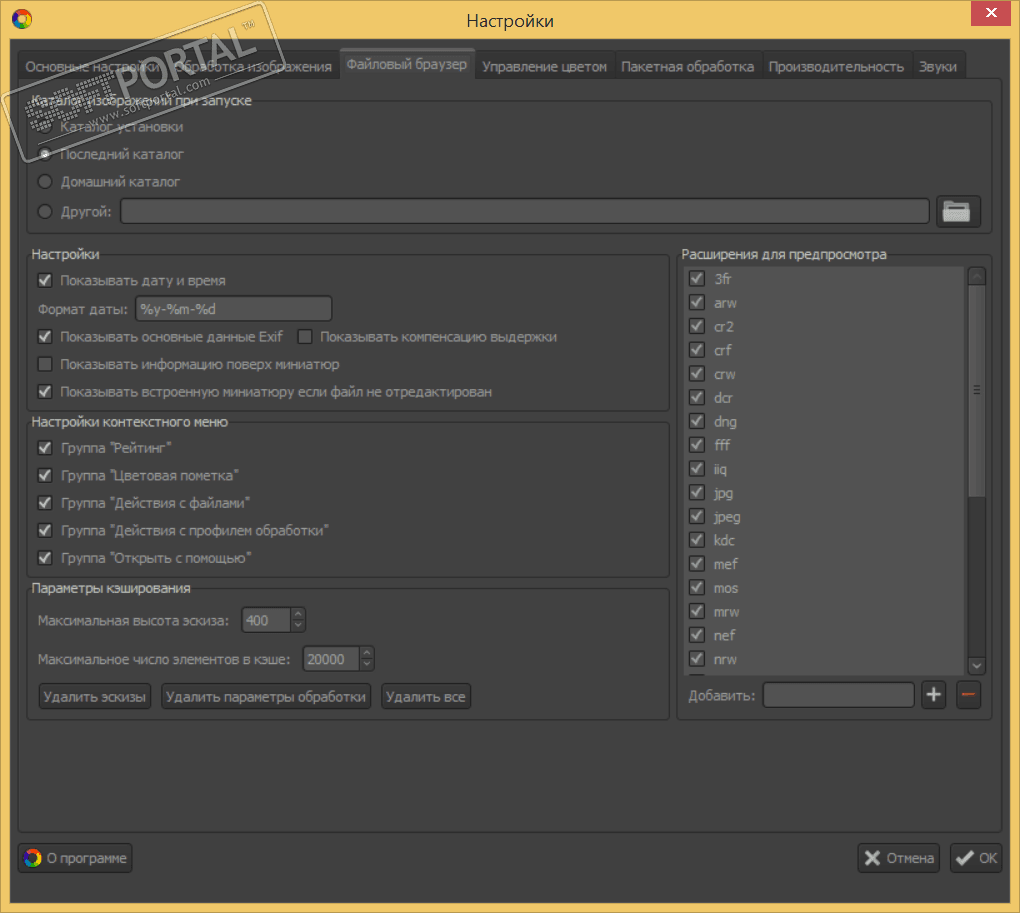The image size is (1020, 913).
Task: Uncheck the nef extension
Action: (697, 635)
